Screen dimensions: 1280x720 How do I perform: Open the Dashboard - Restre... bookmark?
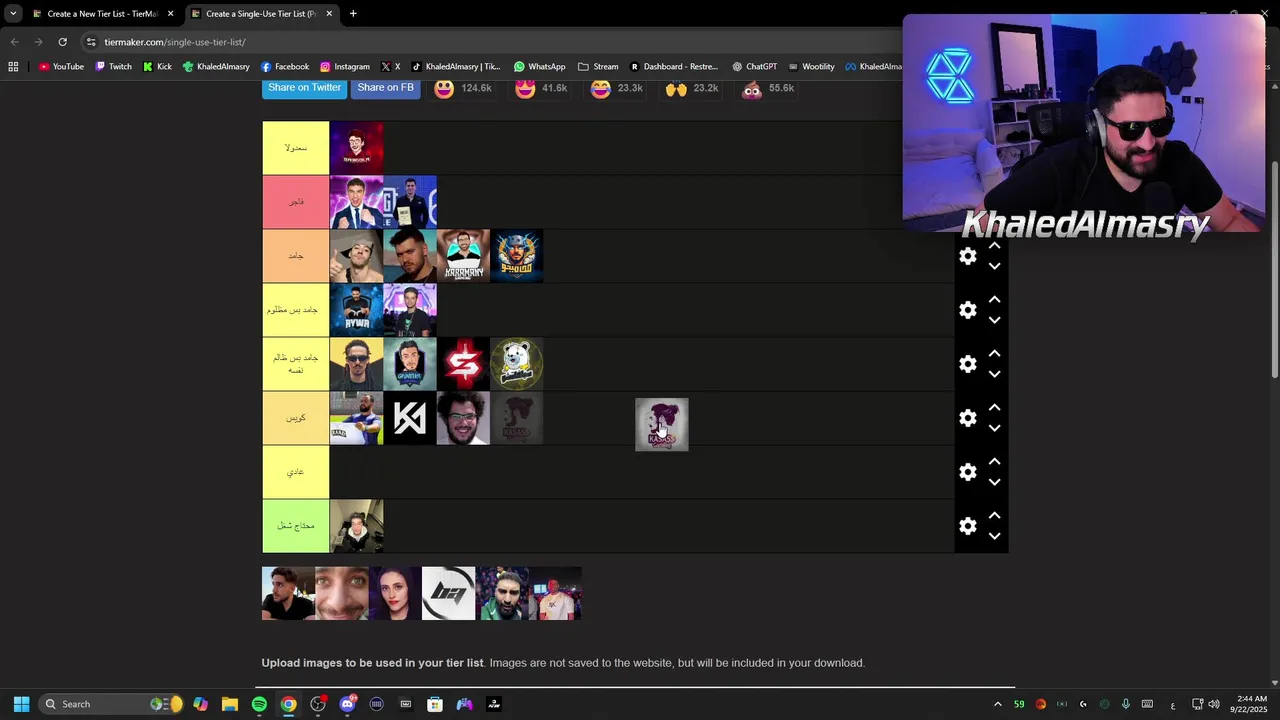[673, 67]
